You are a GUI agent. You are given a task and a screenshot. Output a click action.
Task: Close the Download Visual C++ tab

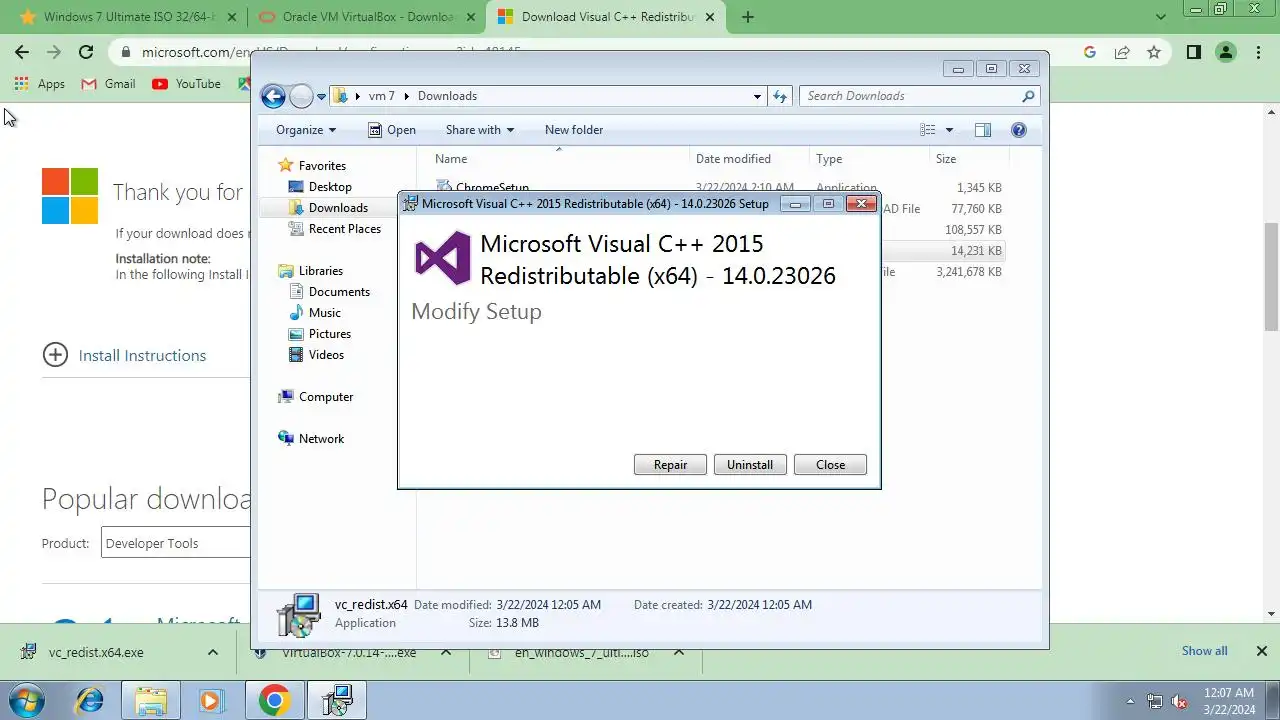click(709, 17)
